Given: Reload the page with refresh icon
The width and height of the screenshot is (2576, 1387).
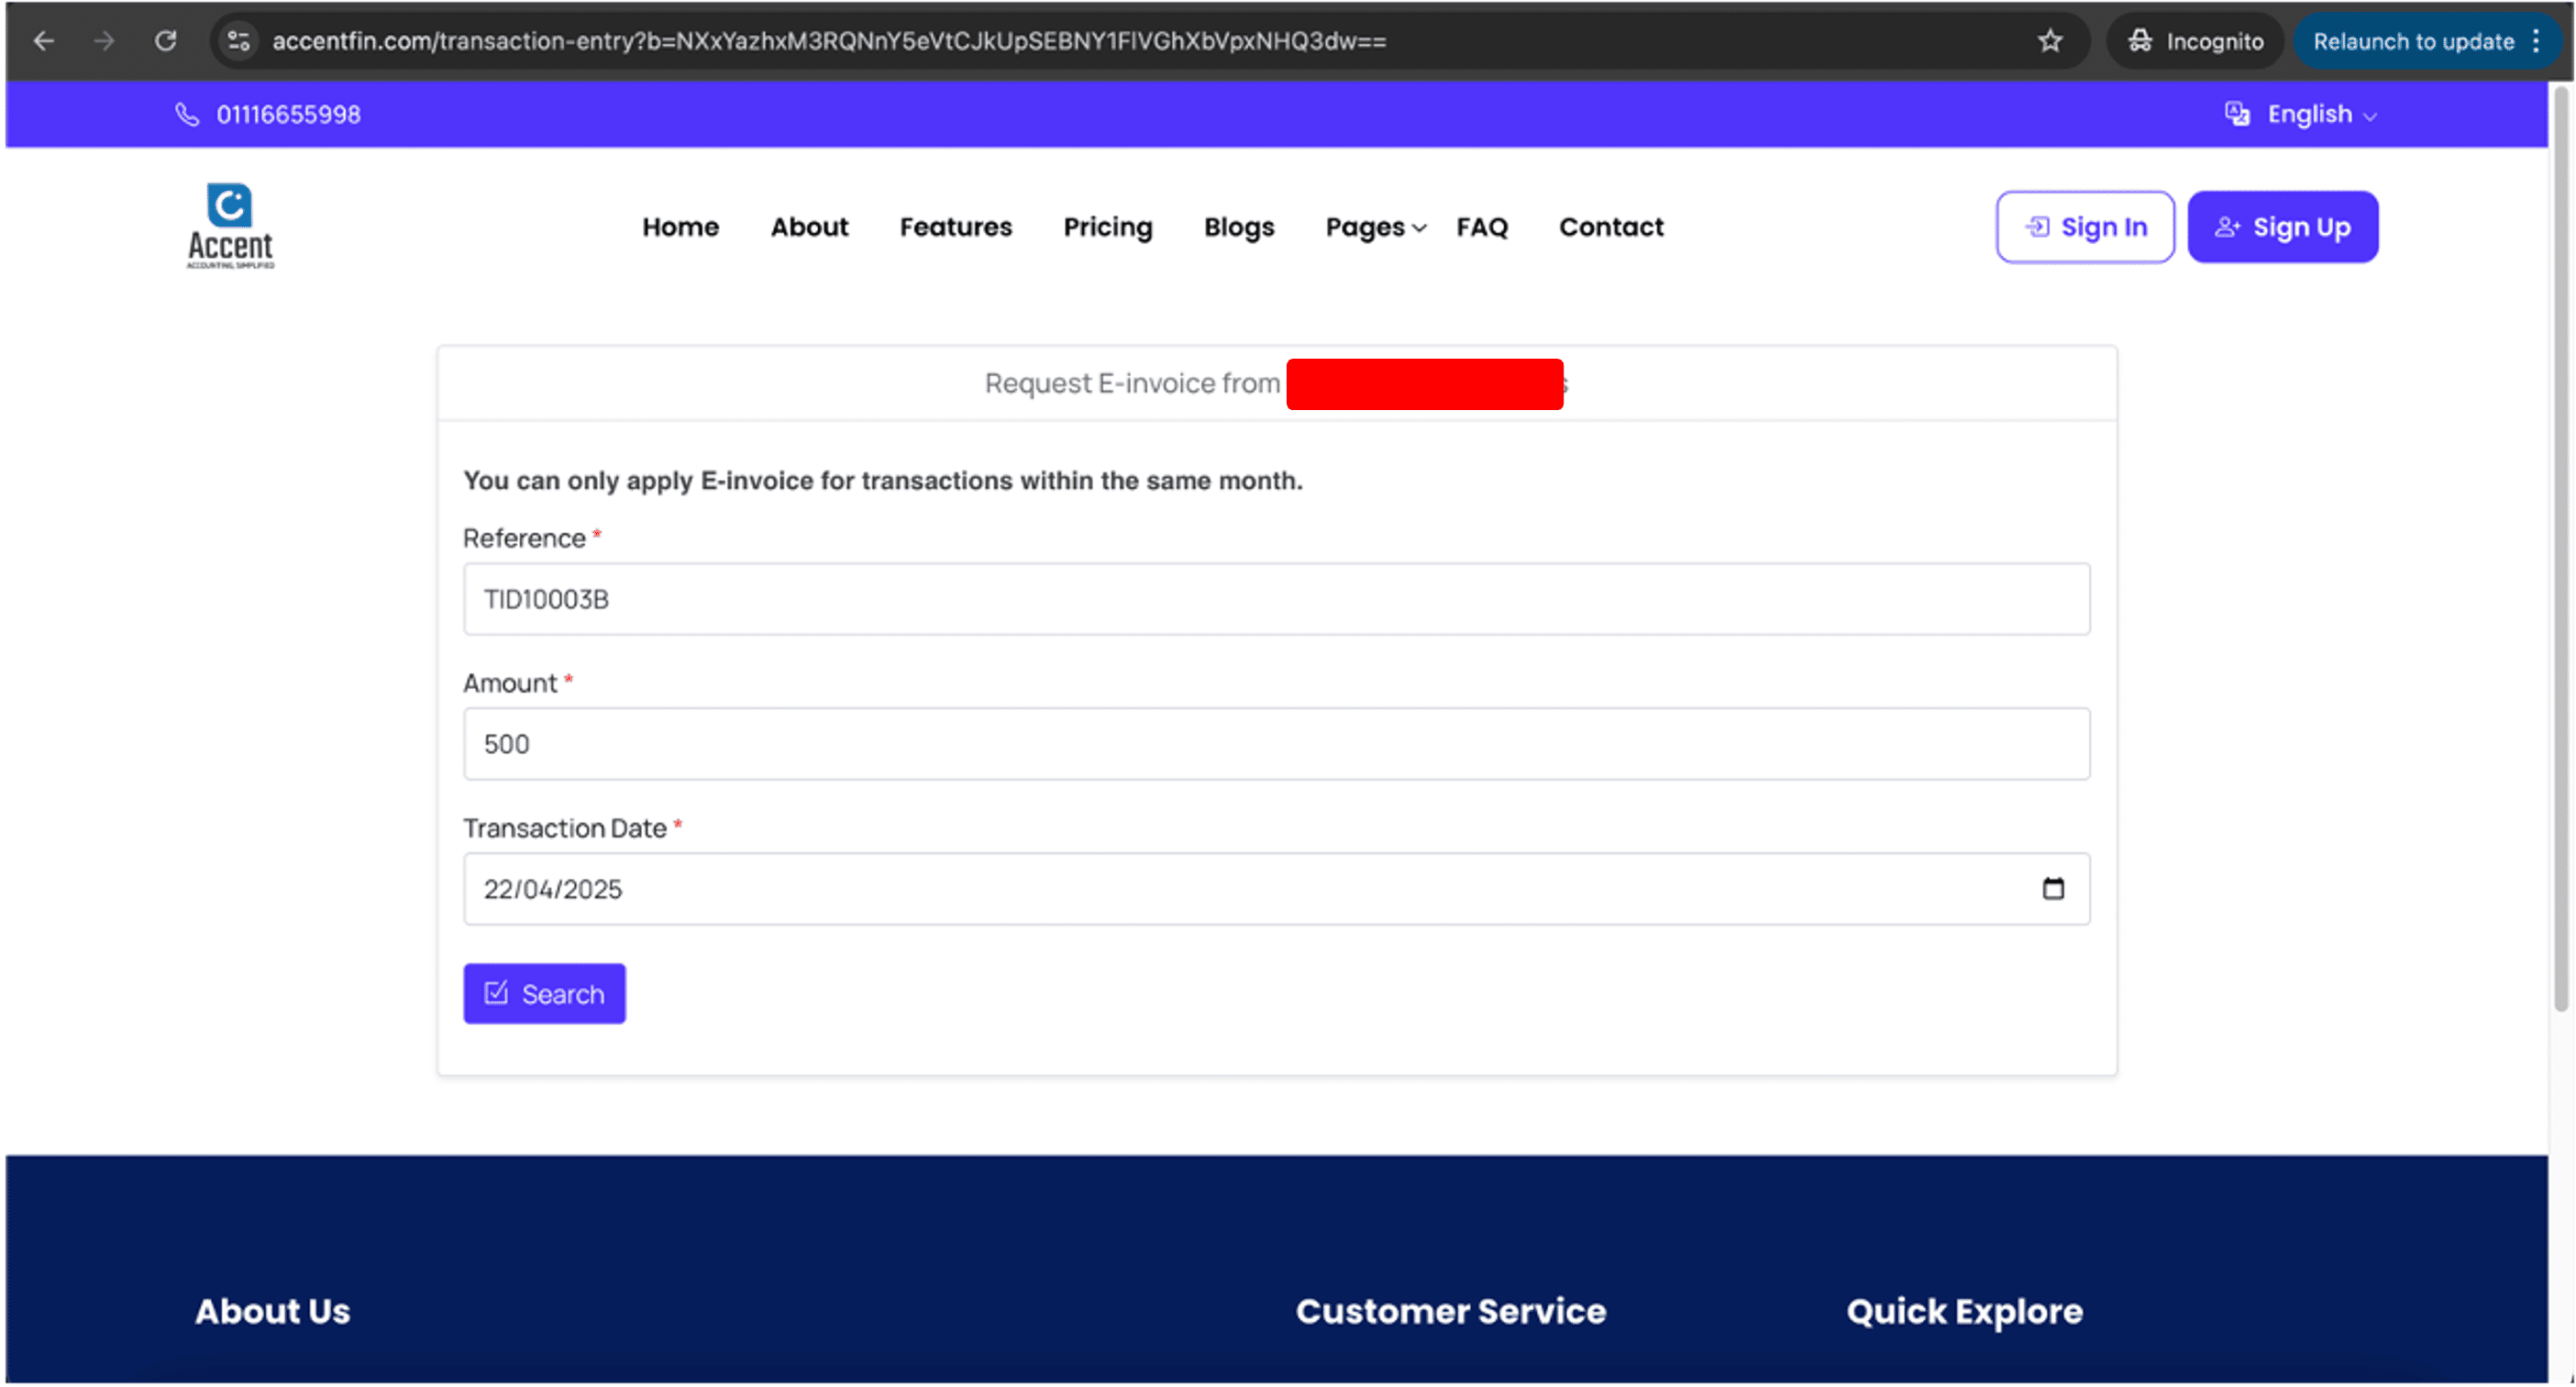Looking at the screenshot, I should 166,41.
